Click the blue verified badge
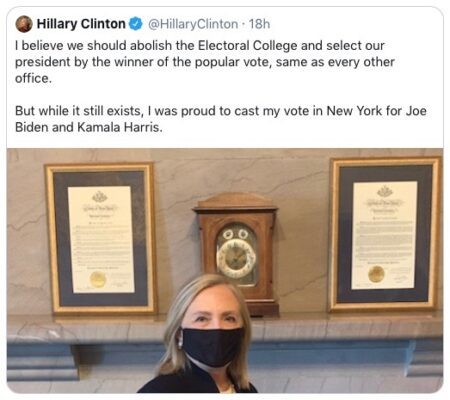 point(135,24)
